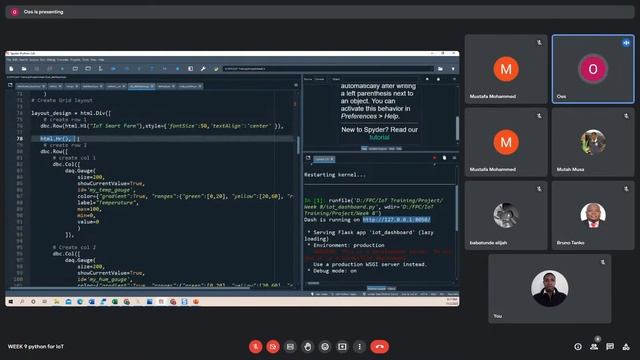The height and width of the screenshot is (360, 640).
Task: Open editor pane options hamburger menu
Action: (x=296, y=85)
